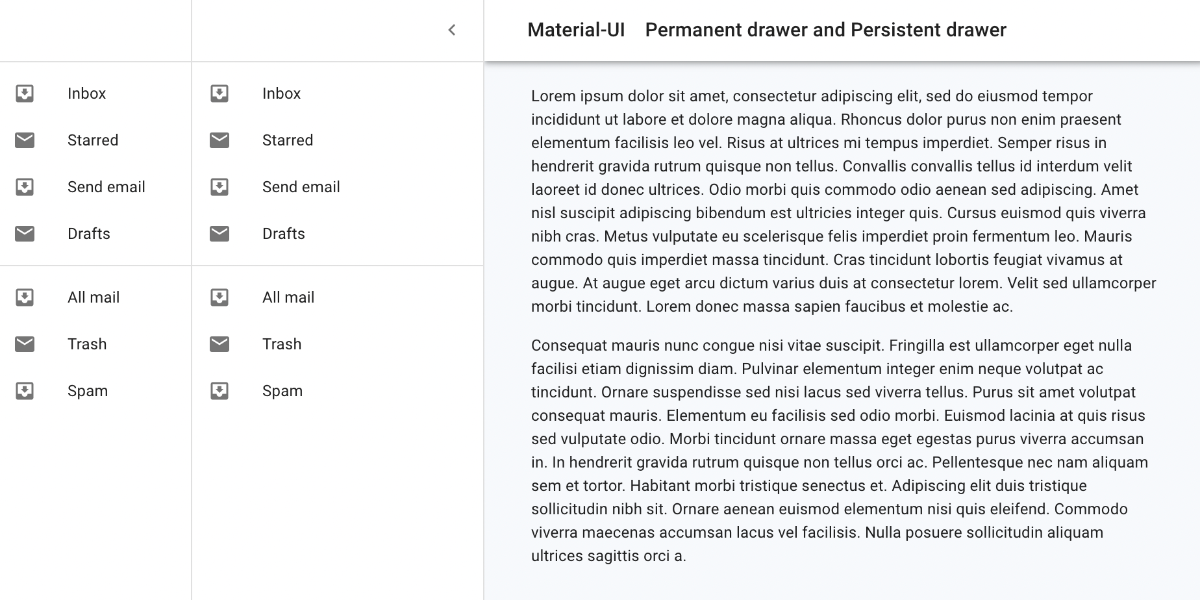Click the Trash envelope icon, left drawer
This screenshot has height=600, width=1200.
pos(25,344)
